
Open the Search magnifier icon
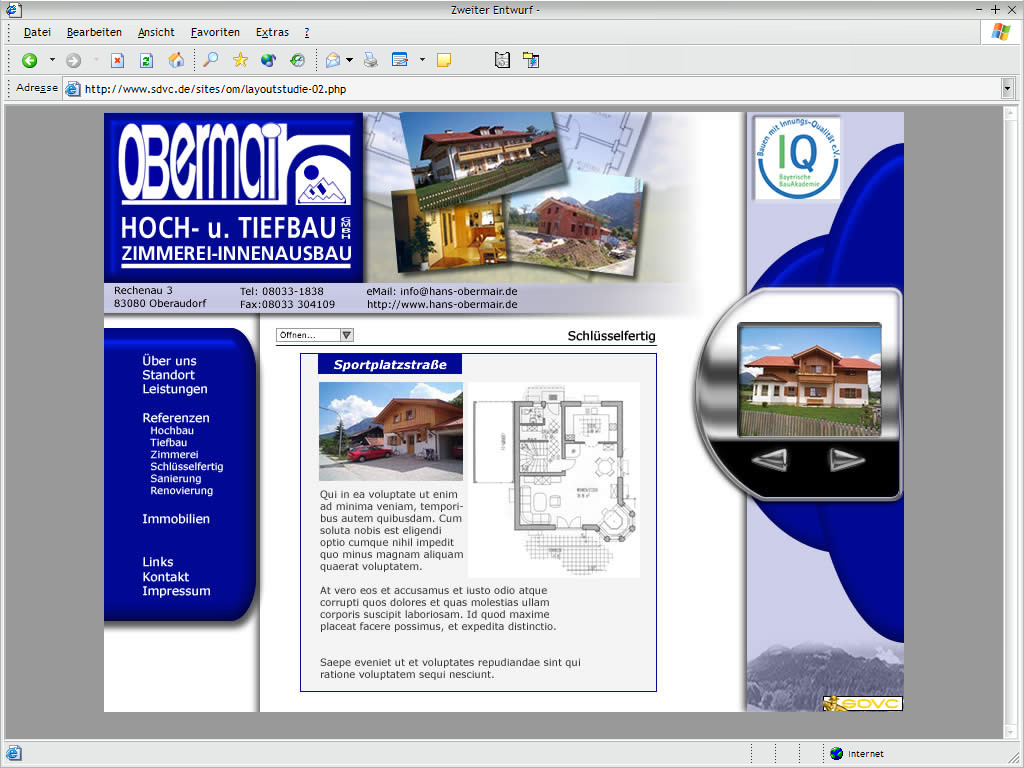tap(210, 61)
